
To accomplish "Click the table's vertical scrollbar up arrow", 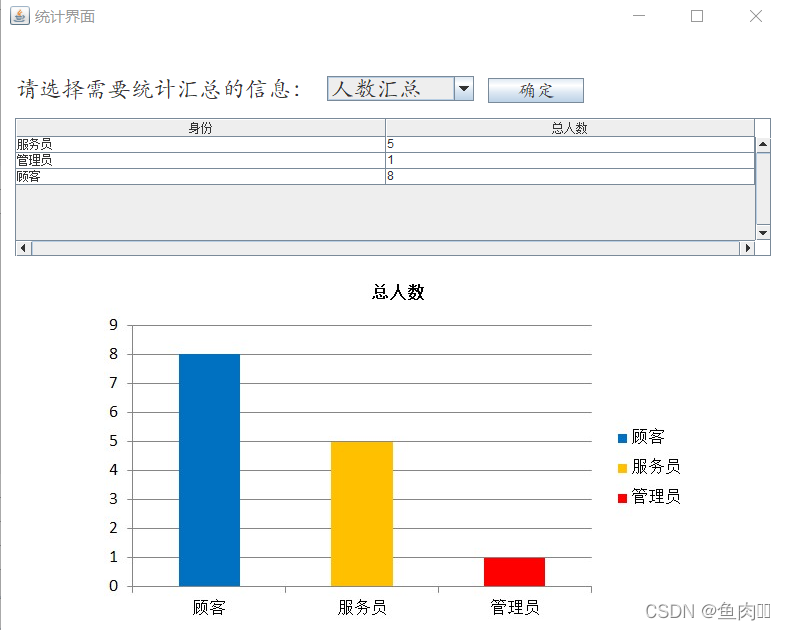I will coord(763,144).
